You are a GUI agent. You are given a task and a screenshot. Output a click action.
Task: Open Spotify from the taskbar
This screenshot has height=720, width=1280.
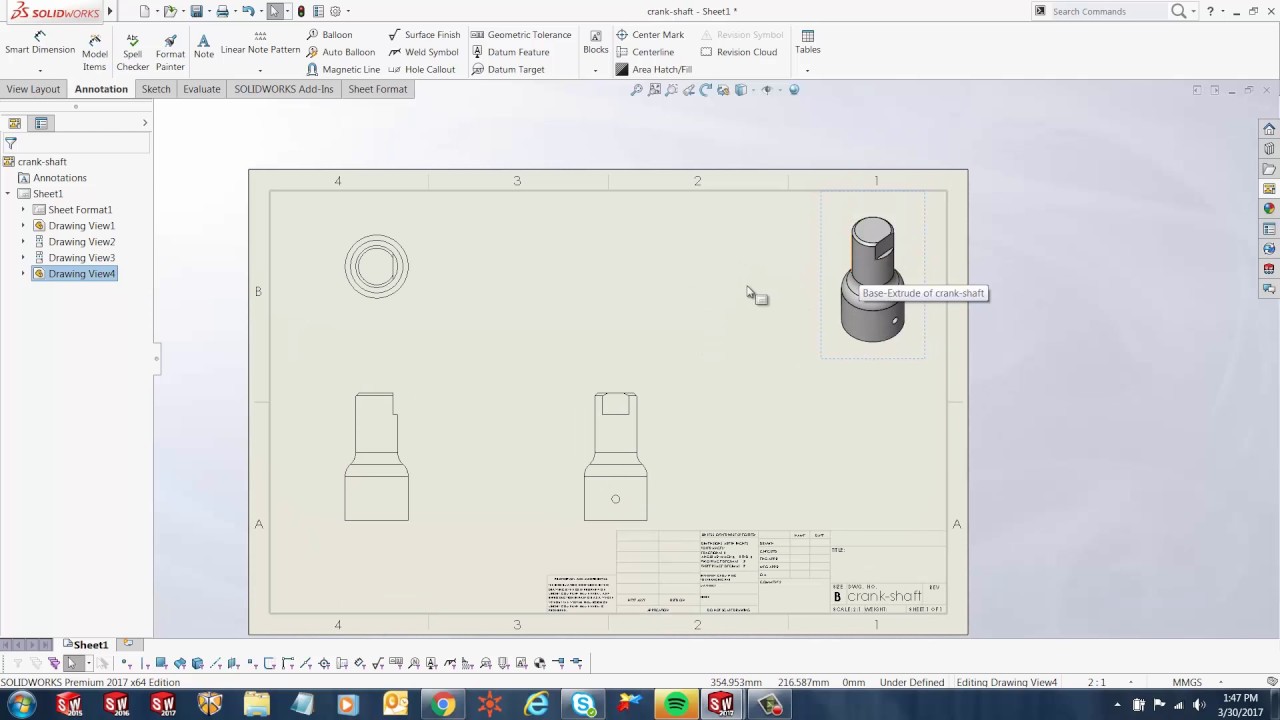[x=675, y=705]
